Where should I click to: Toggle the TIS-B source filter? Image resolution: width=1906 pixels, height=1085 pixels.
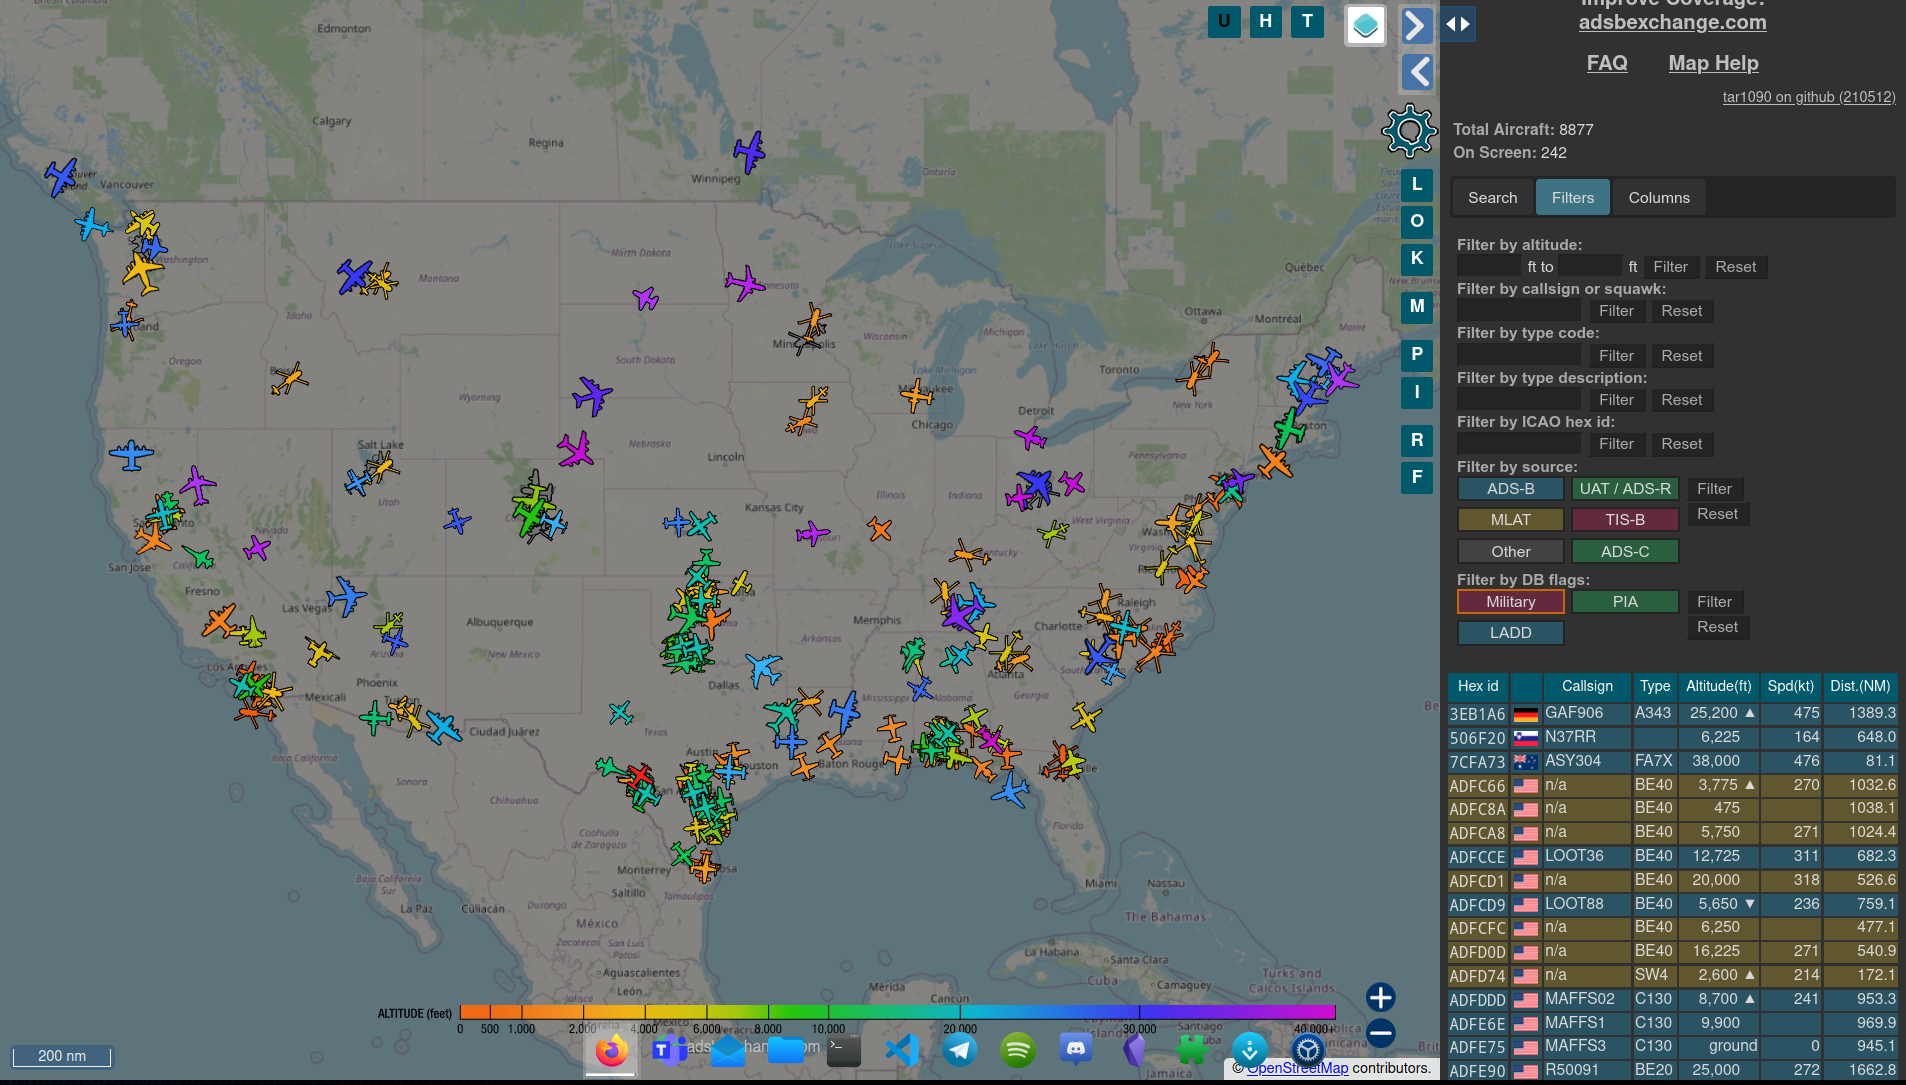click(x=1625, y=520)
